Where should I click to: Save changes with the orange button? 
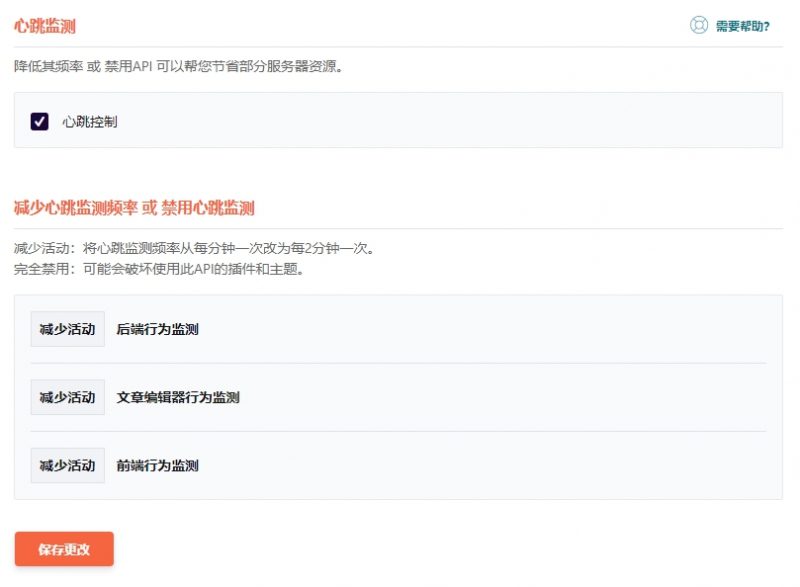[62, 548]
